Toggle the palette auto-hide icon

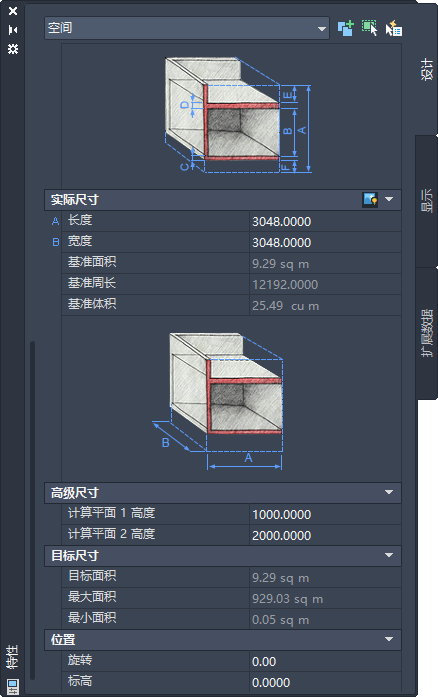[x=13, y=30]
